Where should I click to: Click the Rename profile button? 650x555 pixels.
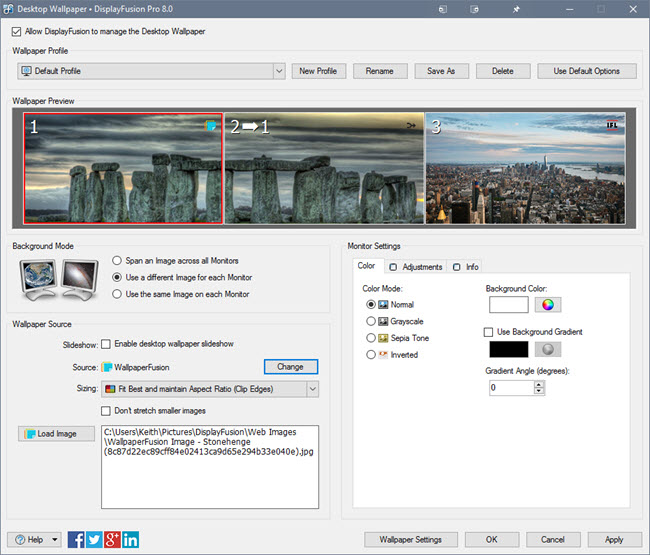click(380, 71)
